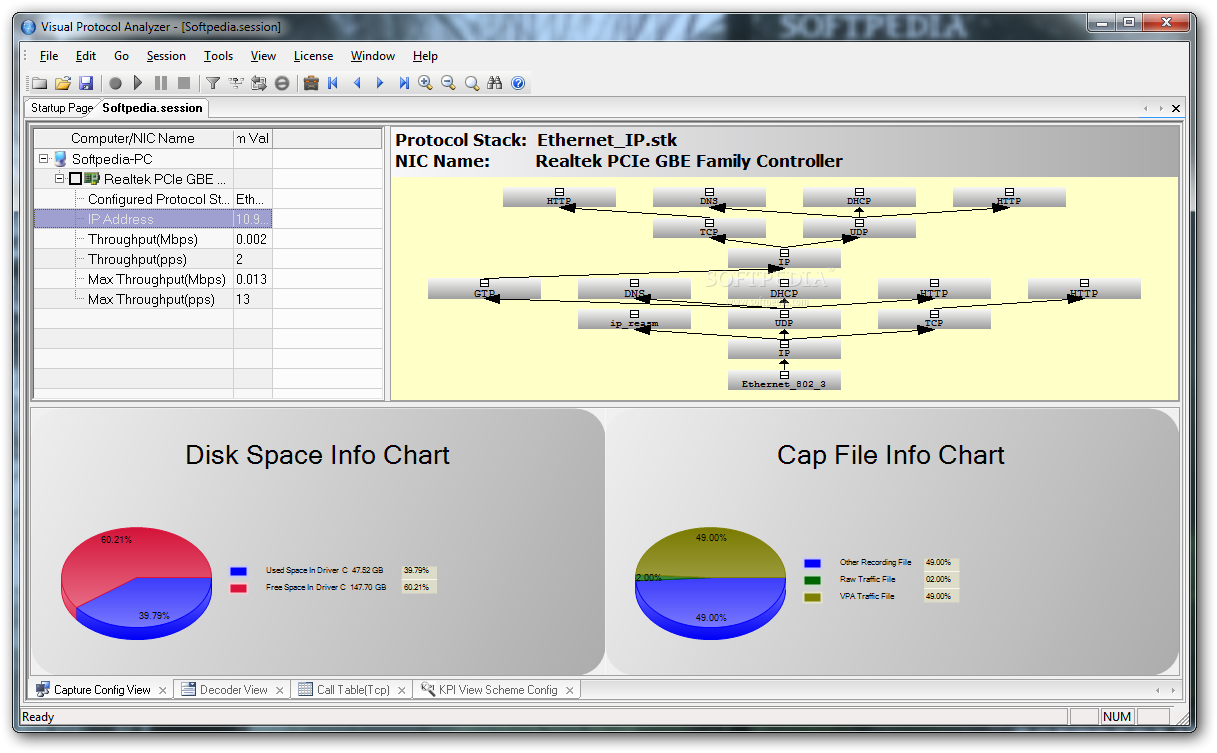Click the Capture Config View tab icon
1217x753 pixels.
click(x=43, y=689)
